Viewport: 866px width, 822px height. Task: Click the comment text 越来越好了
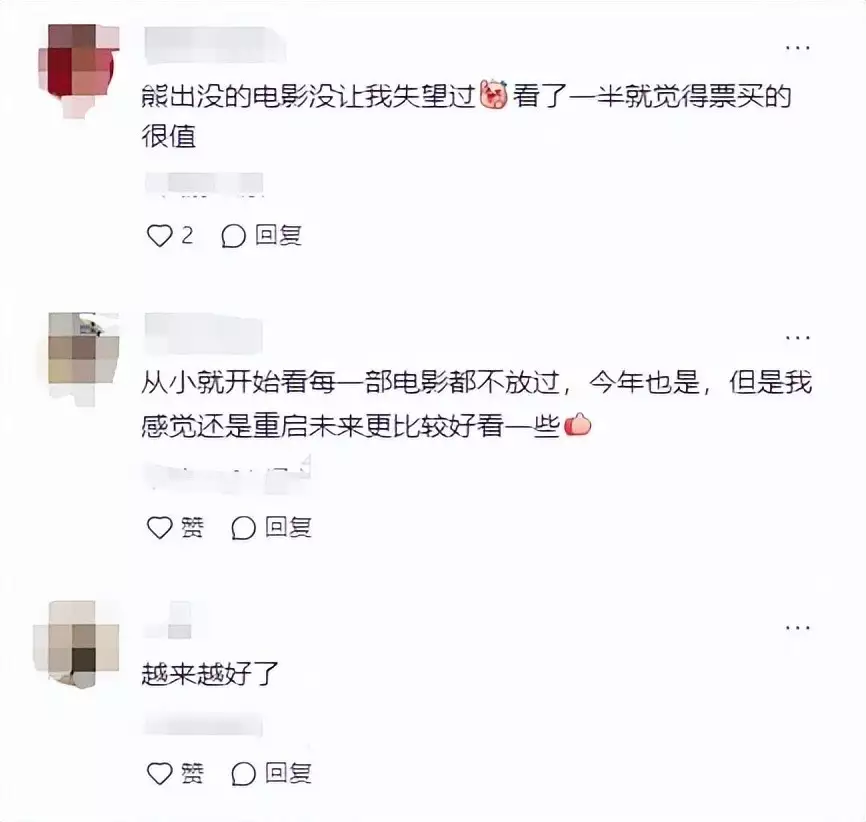pyautogui.click(x=209, y=673)
